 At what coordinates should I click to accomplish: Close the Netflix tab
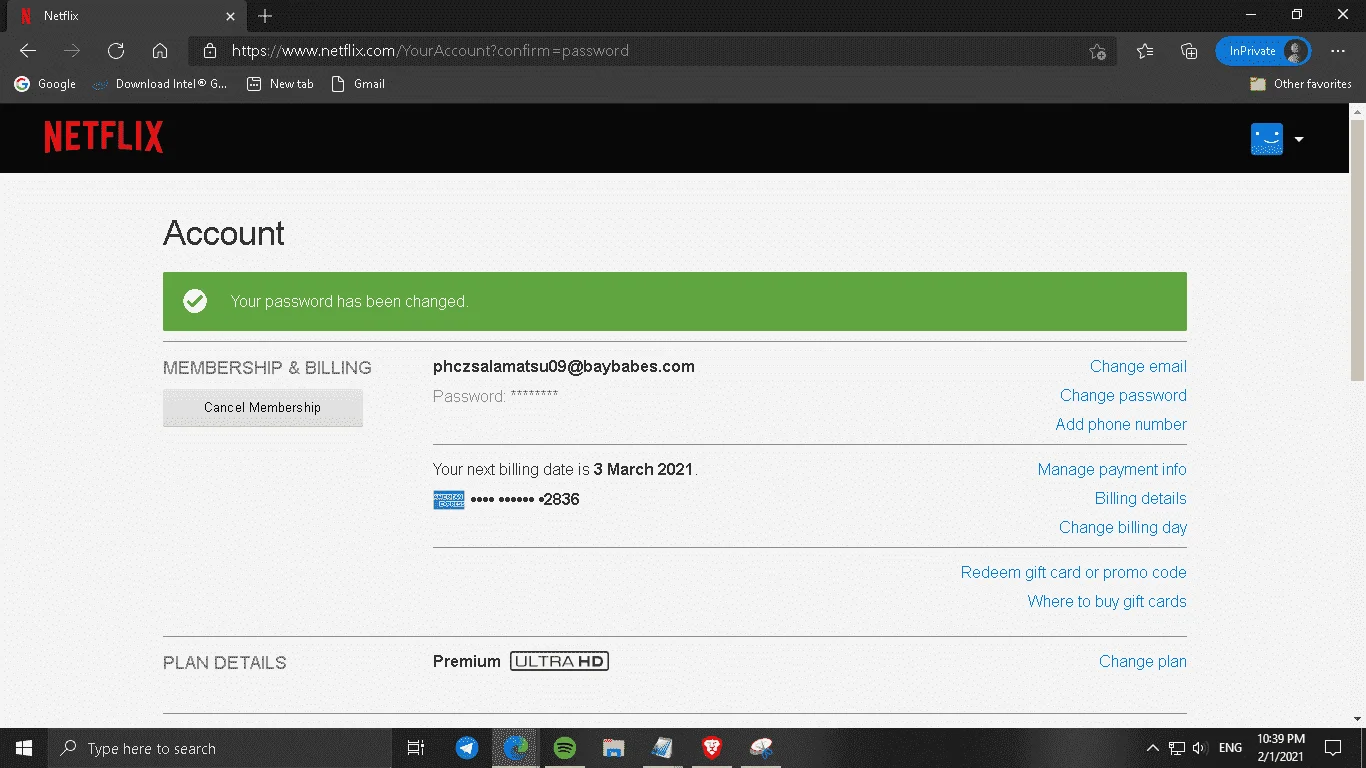230,16
